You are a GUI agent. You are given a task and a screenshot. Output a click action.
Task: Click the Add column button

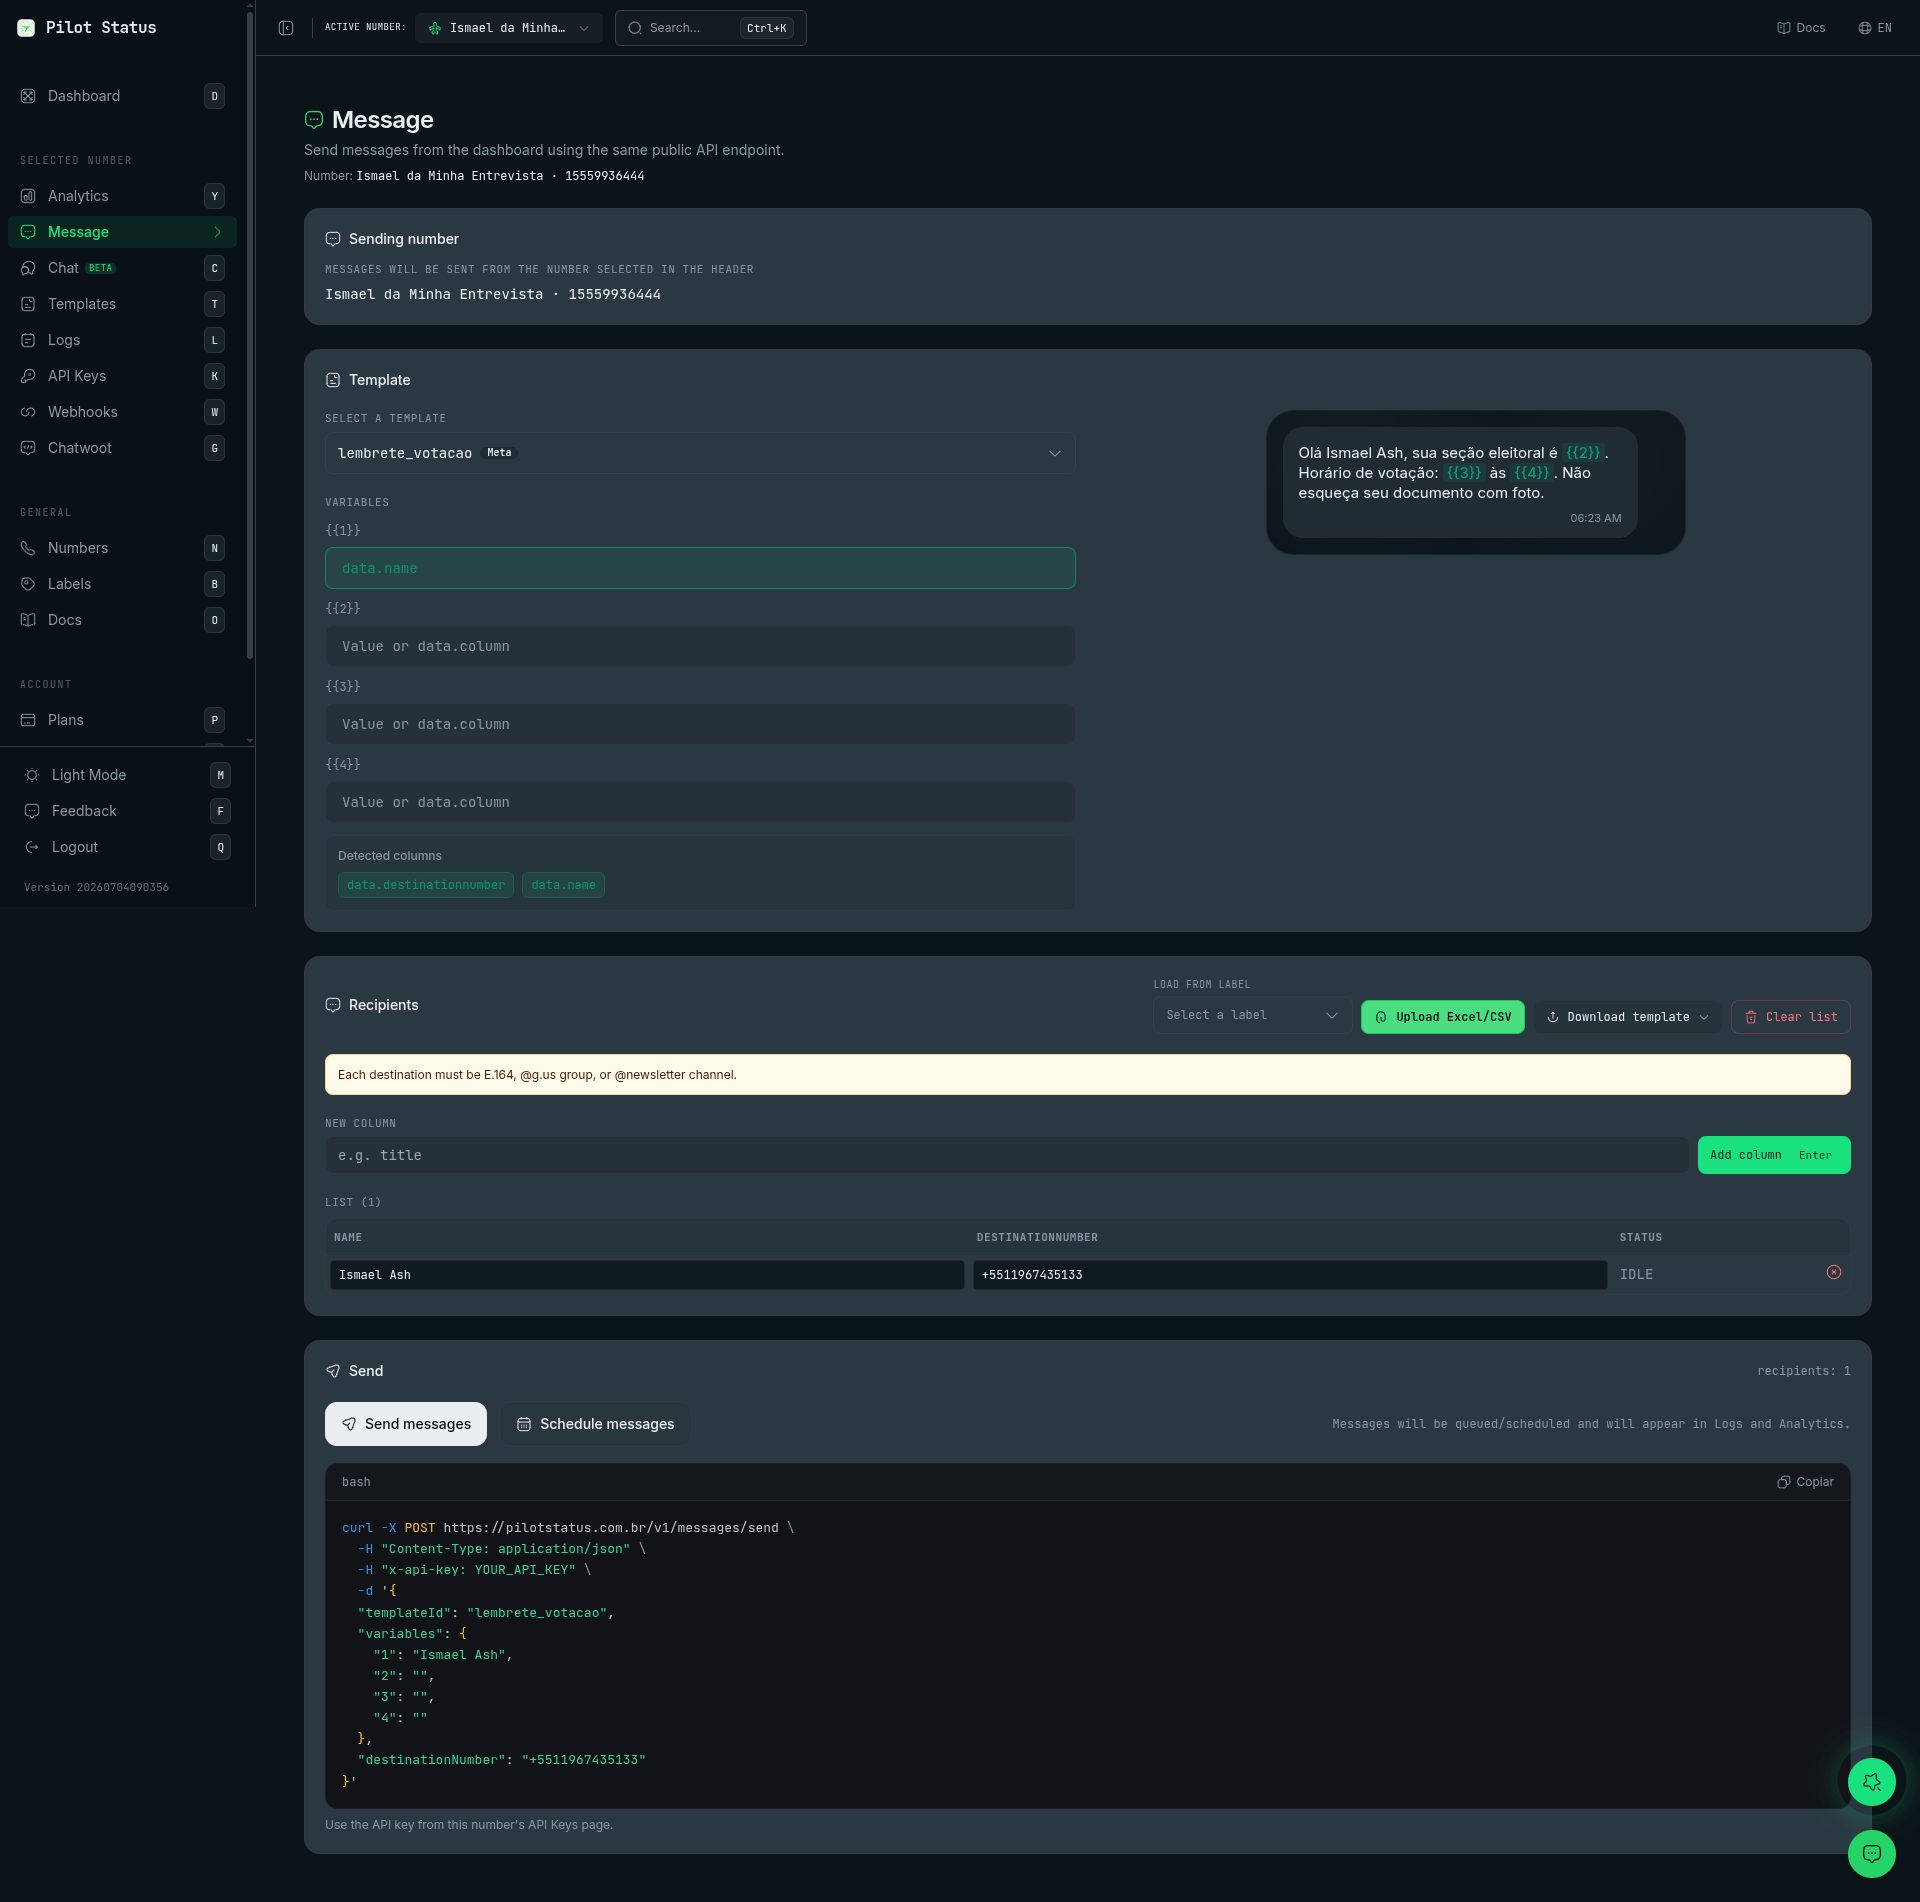coord(1774,1155)
